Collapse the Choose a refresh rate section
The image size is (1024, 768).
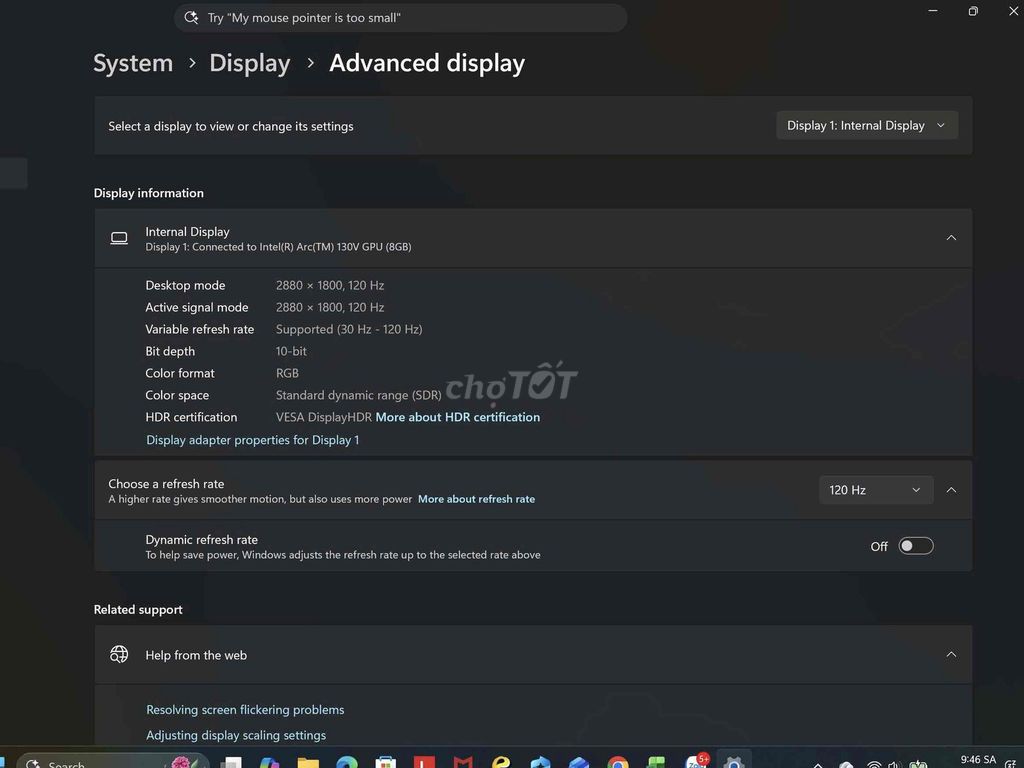[951, 490]
